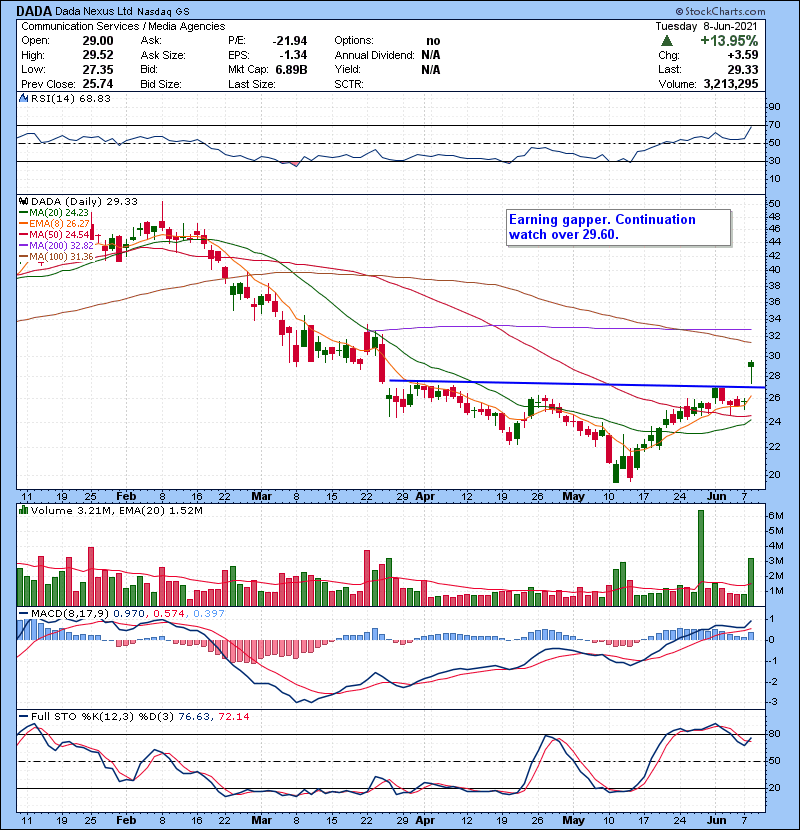Click the Apr label on price chart axis

click(425, 497)
